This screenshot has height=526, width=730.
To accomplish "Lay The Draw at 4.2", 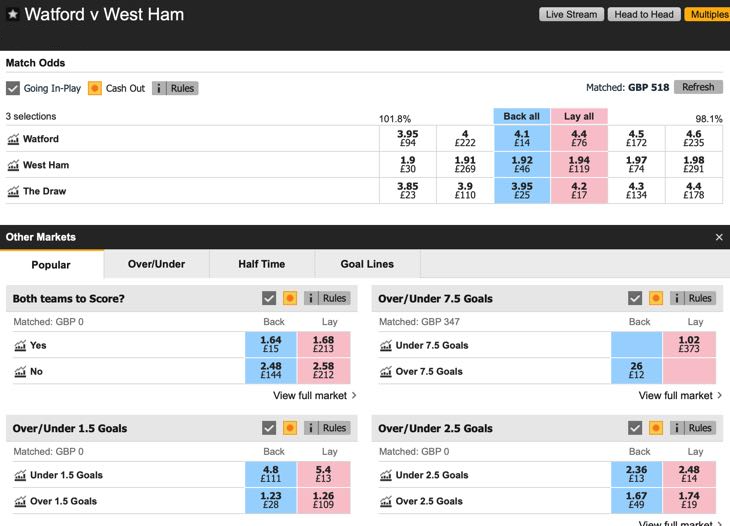I will pos(579,190).
